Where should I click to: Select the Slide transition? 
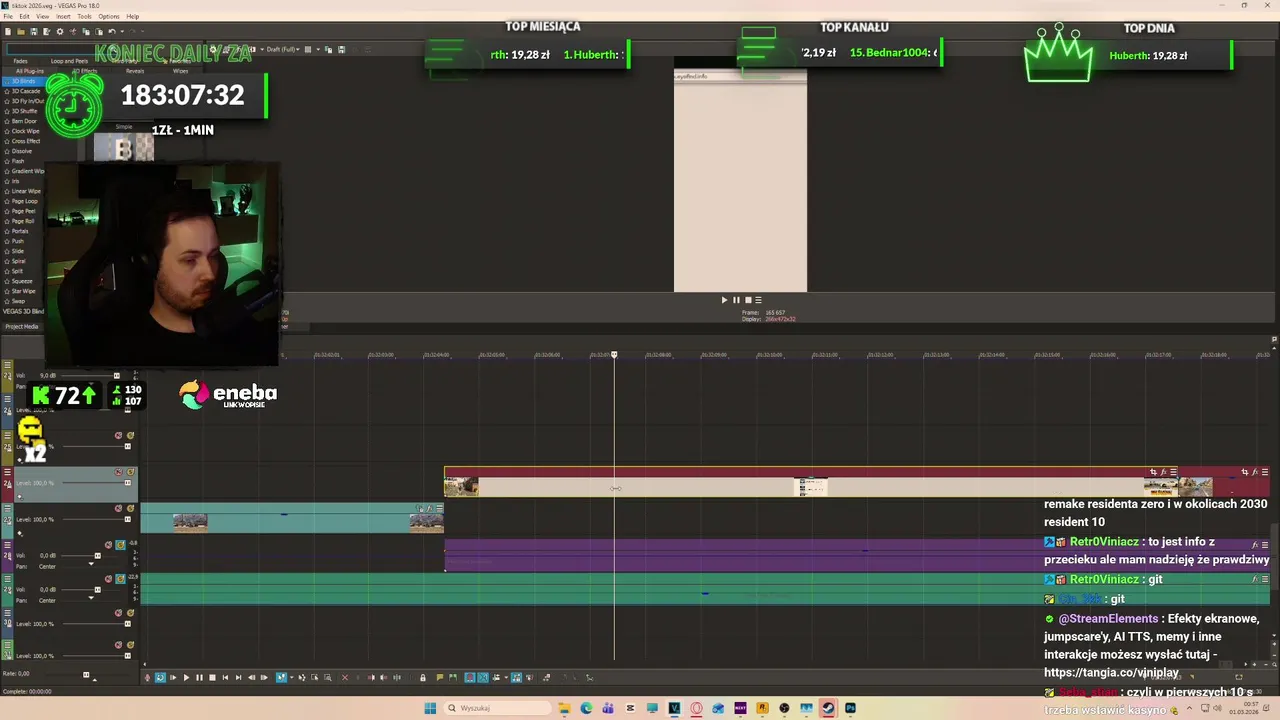tap(17, 251)
